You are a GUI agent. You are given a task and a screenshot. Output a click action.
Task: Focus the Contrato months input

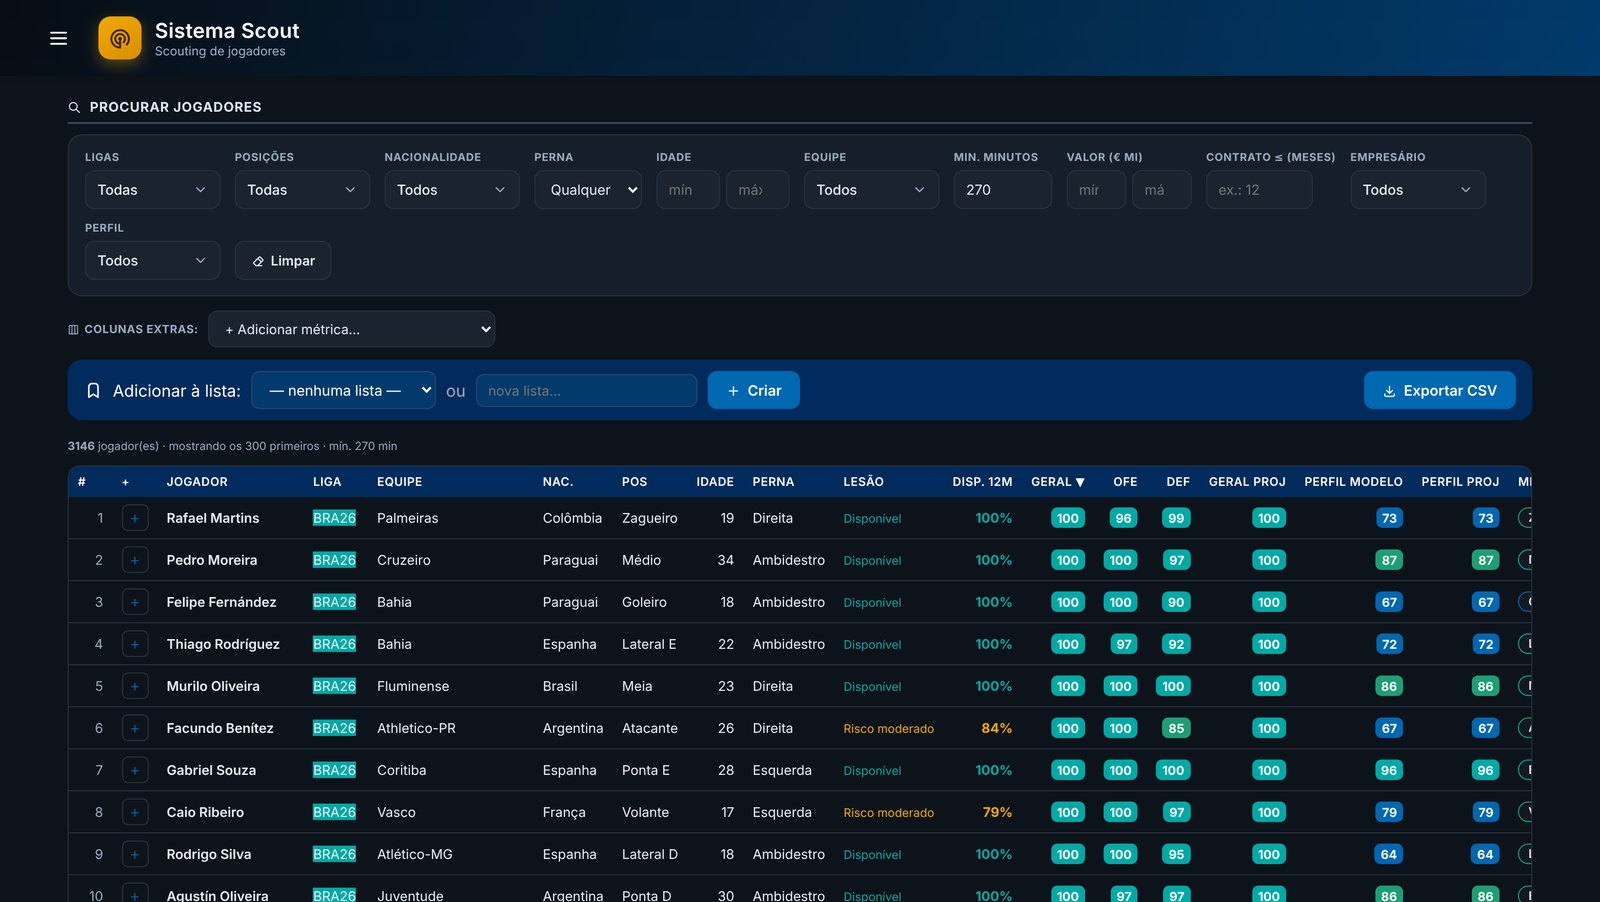[1259, 190]
